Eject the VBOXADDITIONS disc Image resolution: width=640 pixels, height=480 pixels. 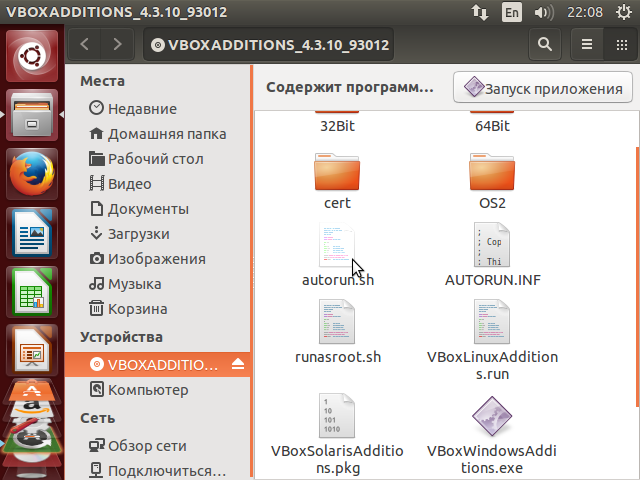pyautogui.click(x=238, y=364)
